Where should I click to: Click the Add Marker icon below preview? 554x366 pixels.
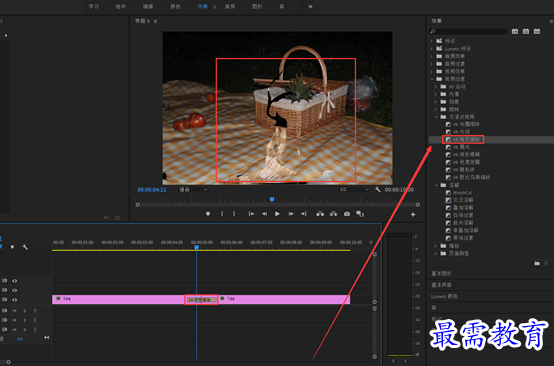coord(208,214)
